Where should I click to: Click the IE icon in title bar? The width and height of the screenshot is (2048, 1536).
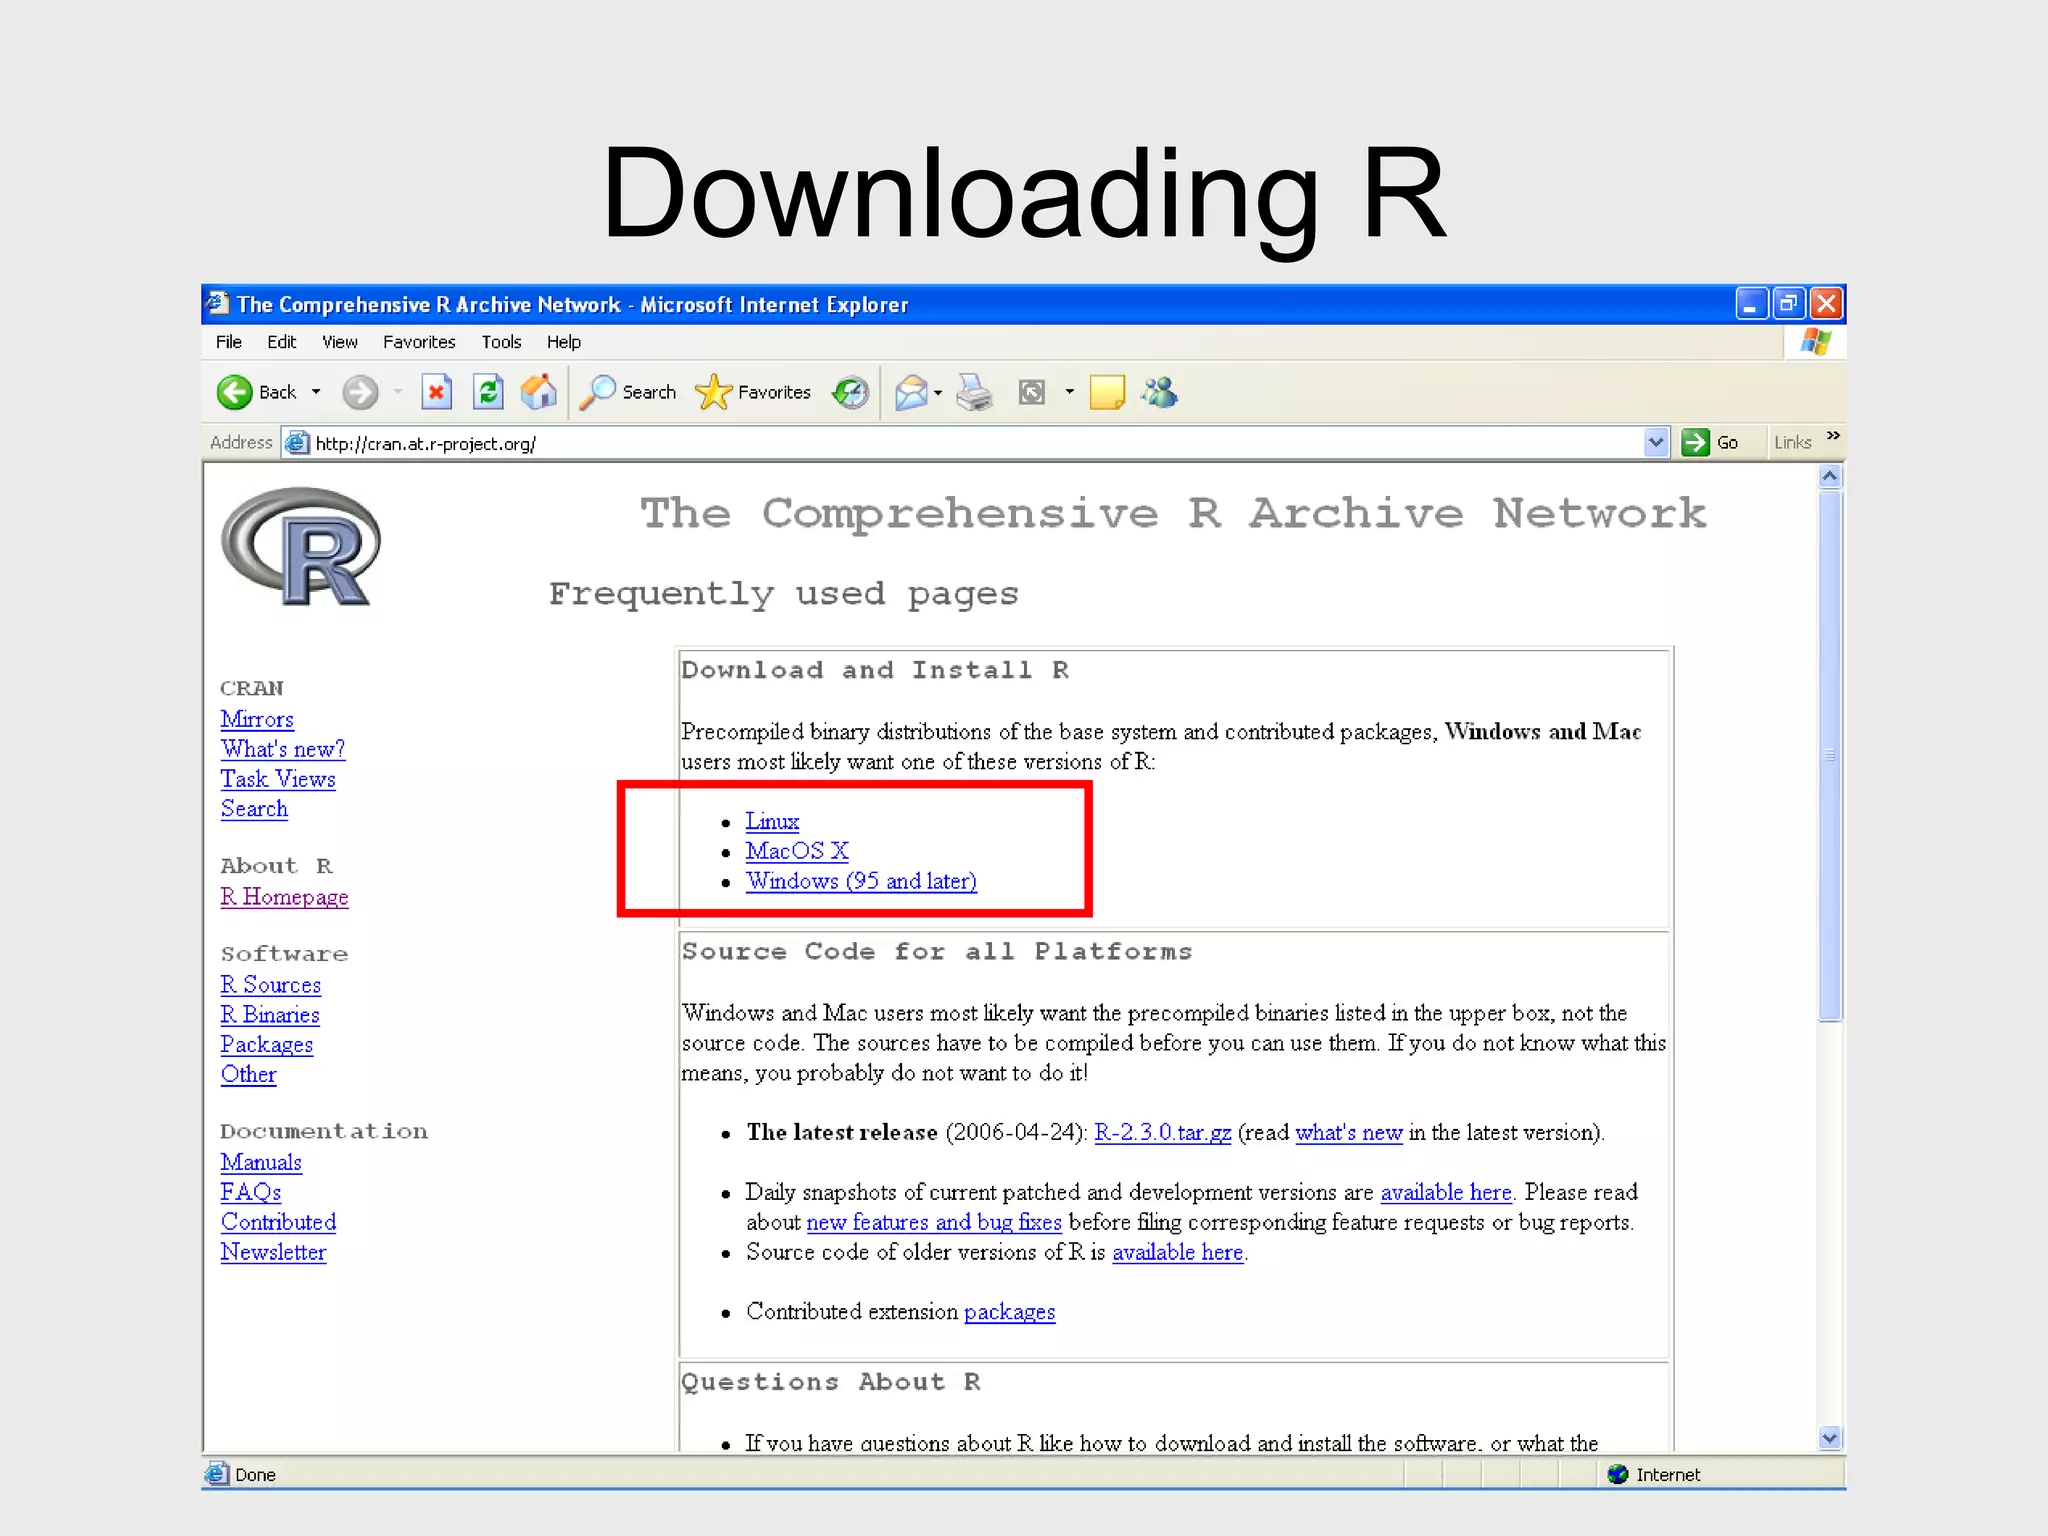(218, 303)
